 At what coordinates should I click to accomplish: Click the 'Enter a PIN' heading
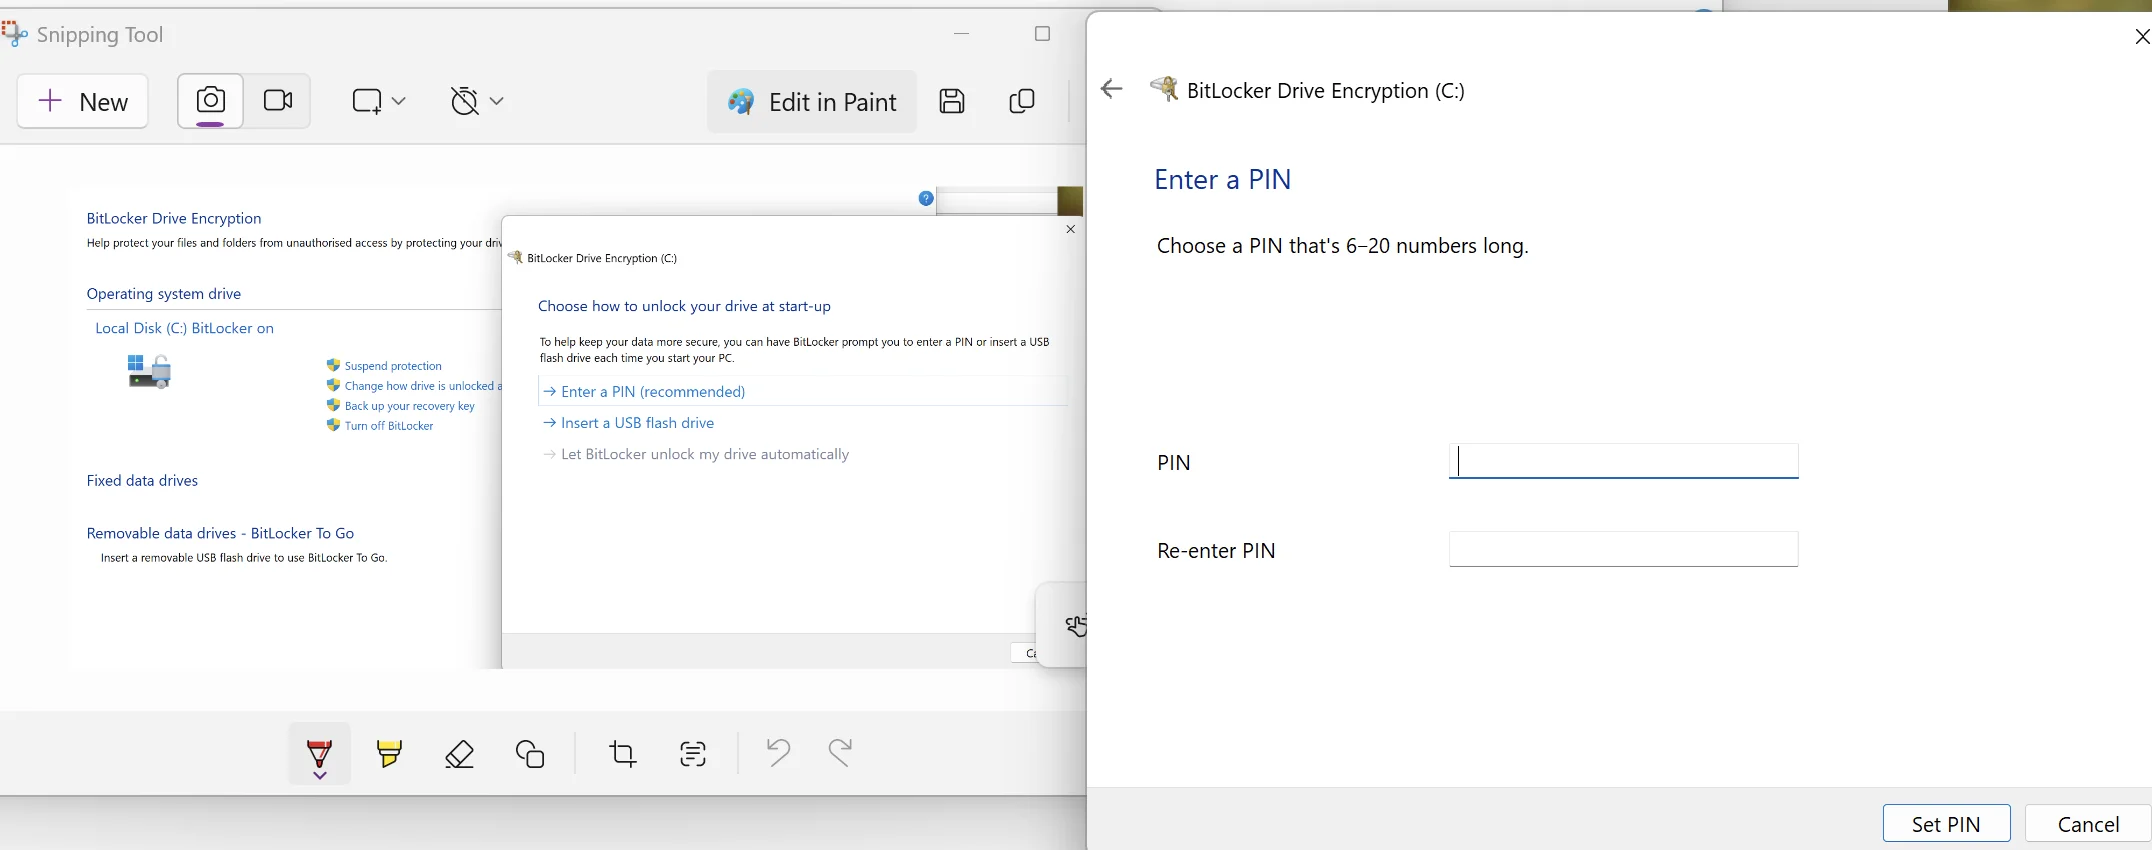(1223, 179)
